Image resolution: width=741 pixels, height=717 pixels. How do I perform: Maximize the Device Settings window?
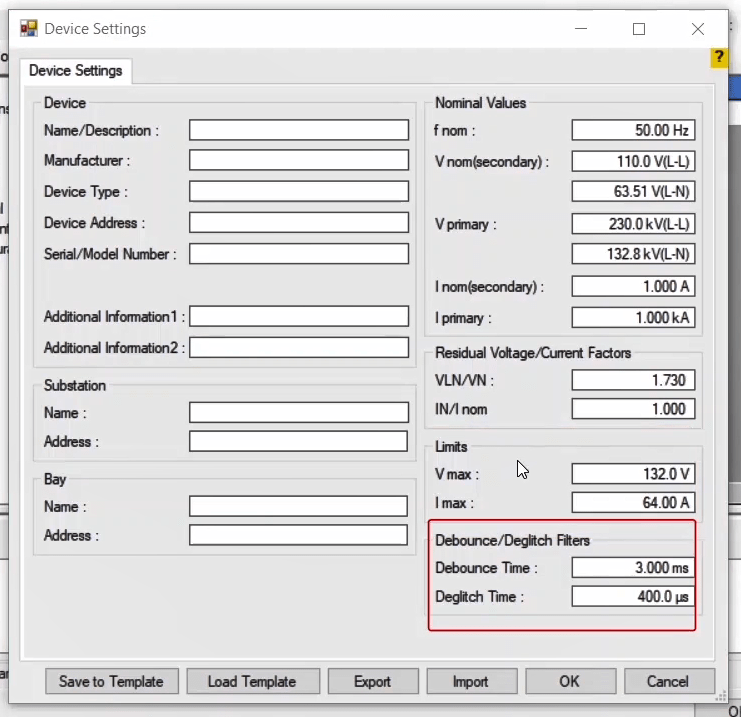[x=639, y=29]
